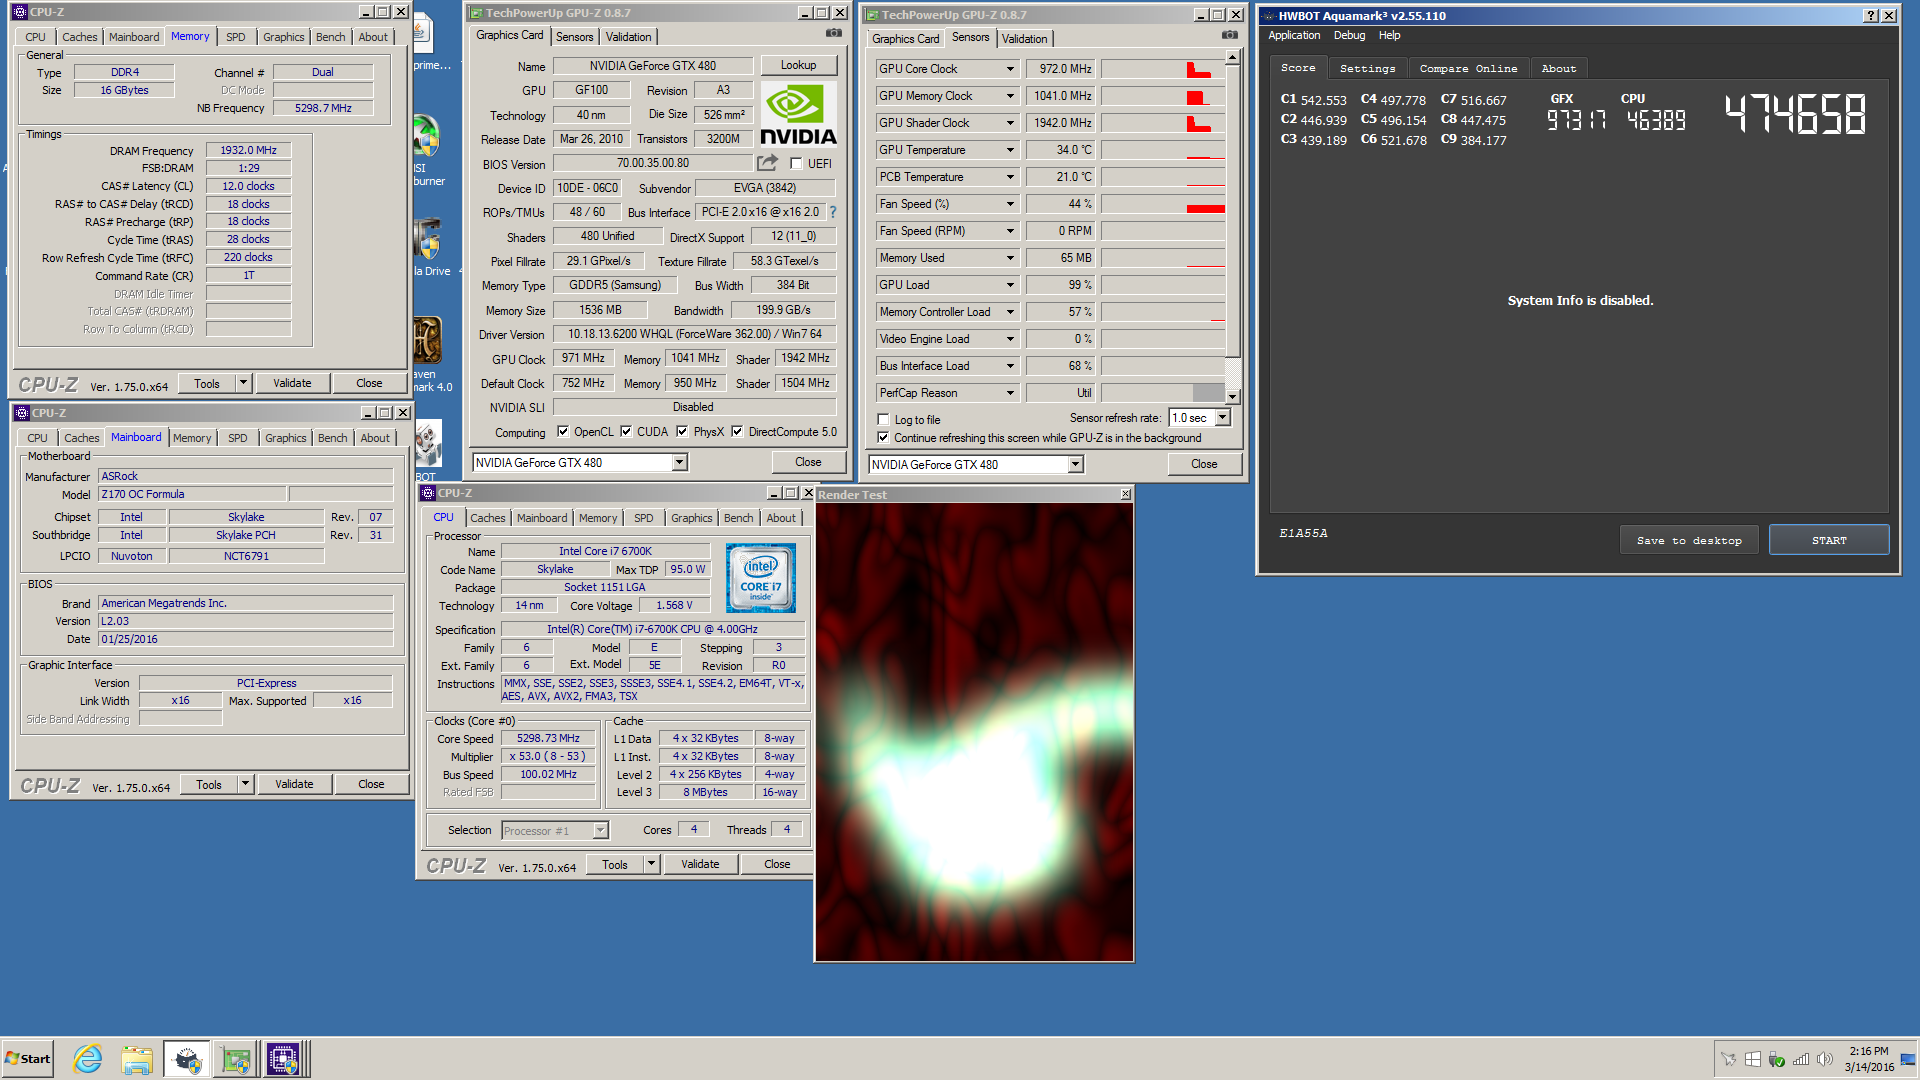This screenshot has height=1080, width=1920.
Task: Click the CPU-Z chip icon in the taskbar
Action: click(283, 1059)
